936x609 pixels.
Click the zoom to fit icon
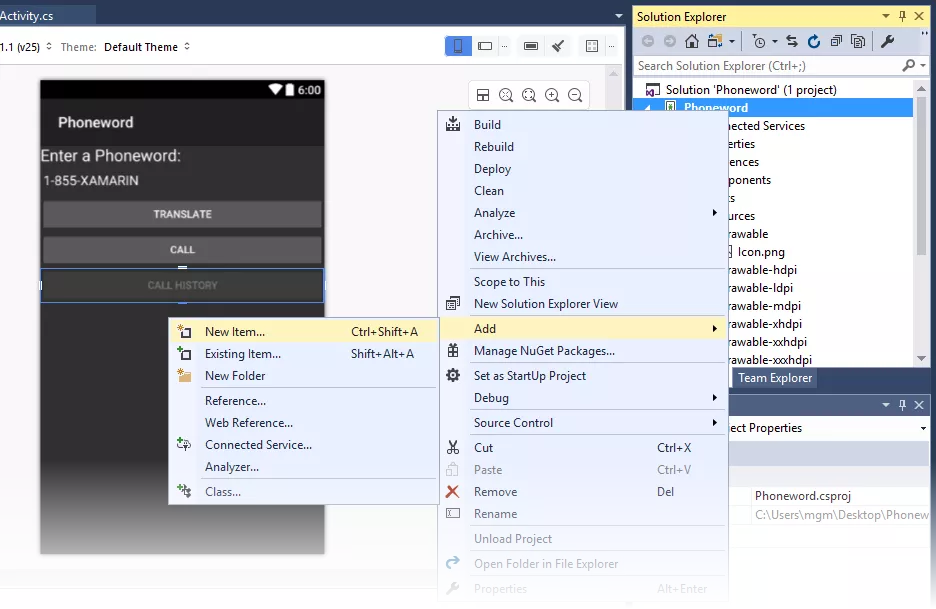click(529, 95)
